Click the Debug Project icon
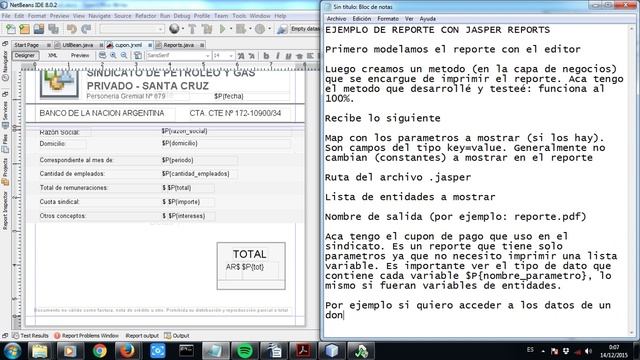 [x=241, y=29]
